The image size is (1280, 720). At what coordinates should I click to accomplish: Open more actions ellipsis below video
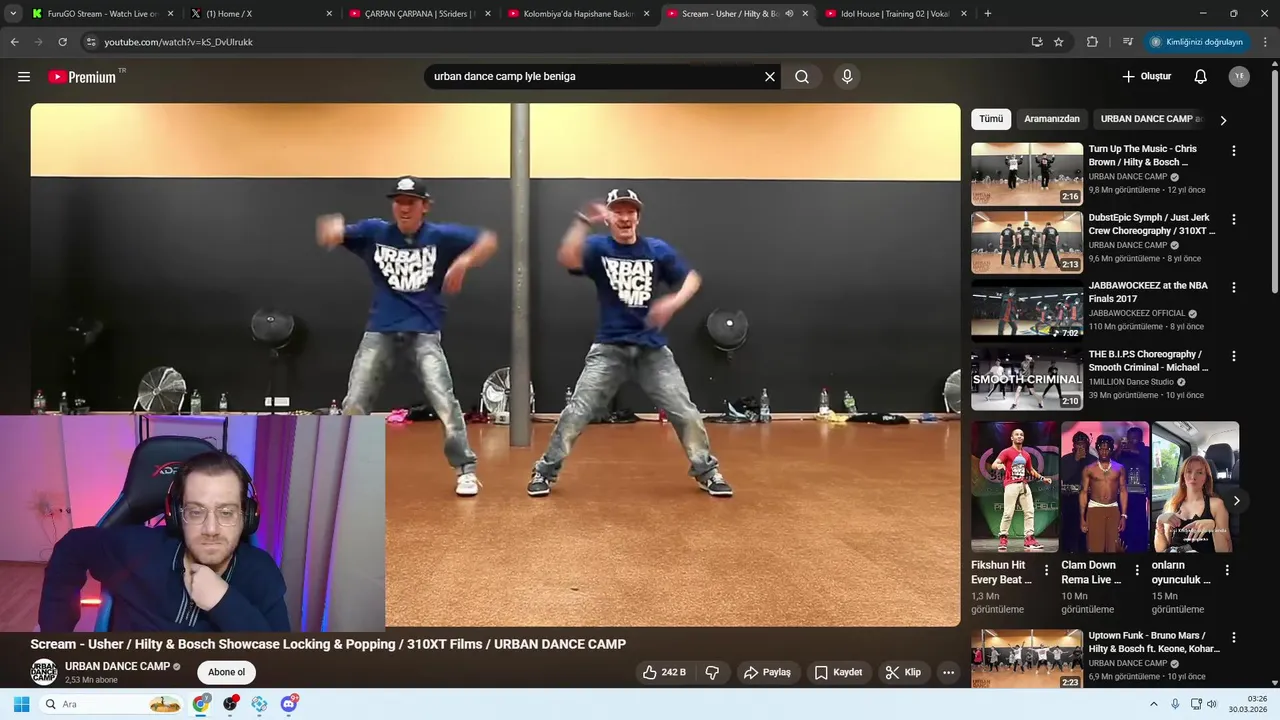coord(948,672)
